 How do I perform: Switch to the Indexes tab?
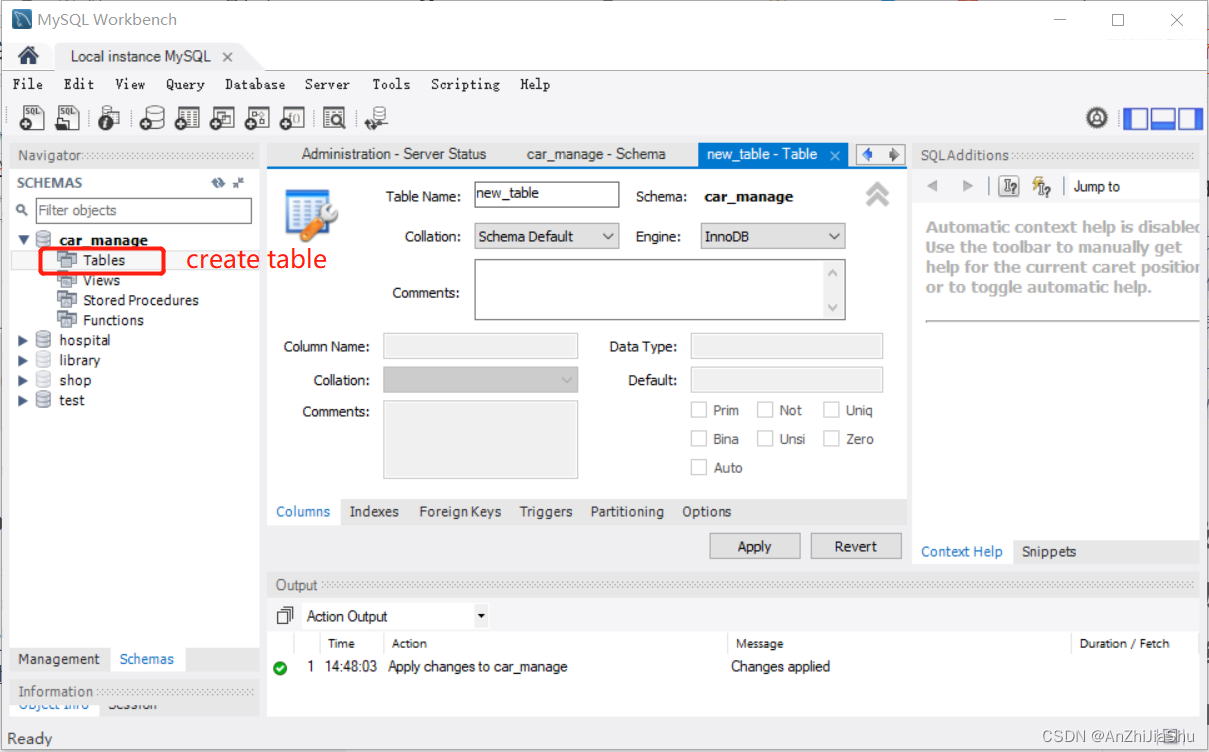click(374, 511)
